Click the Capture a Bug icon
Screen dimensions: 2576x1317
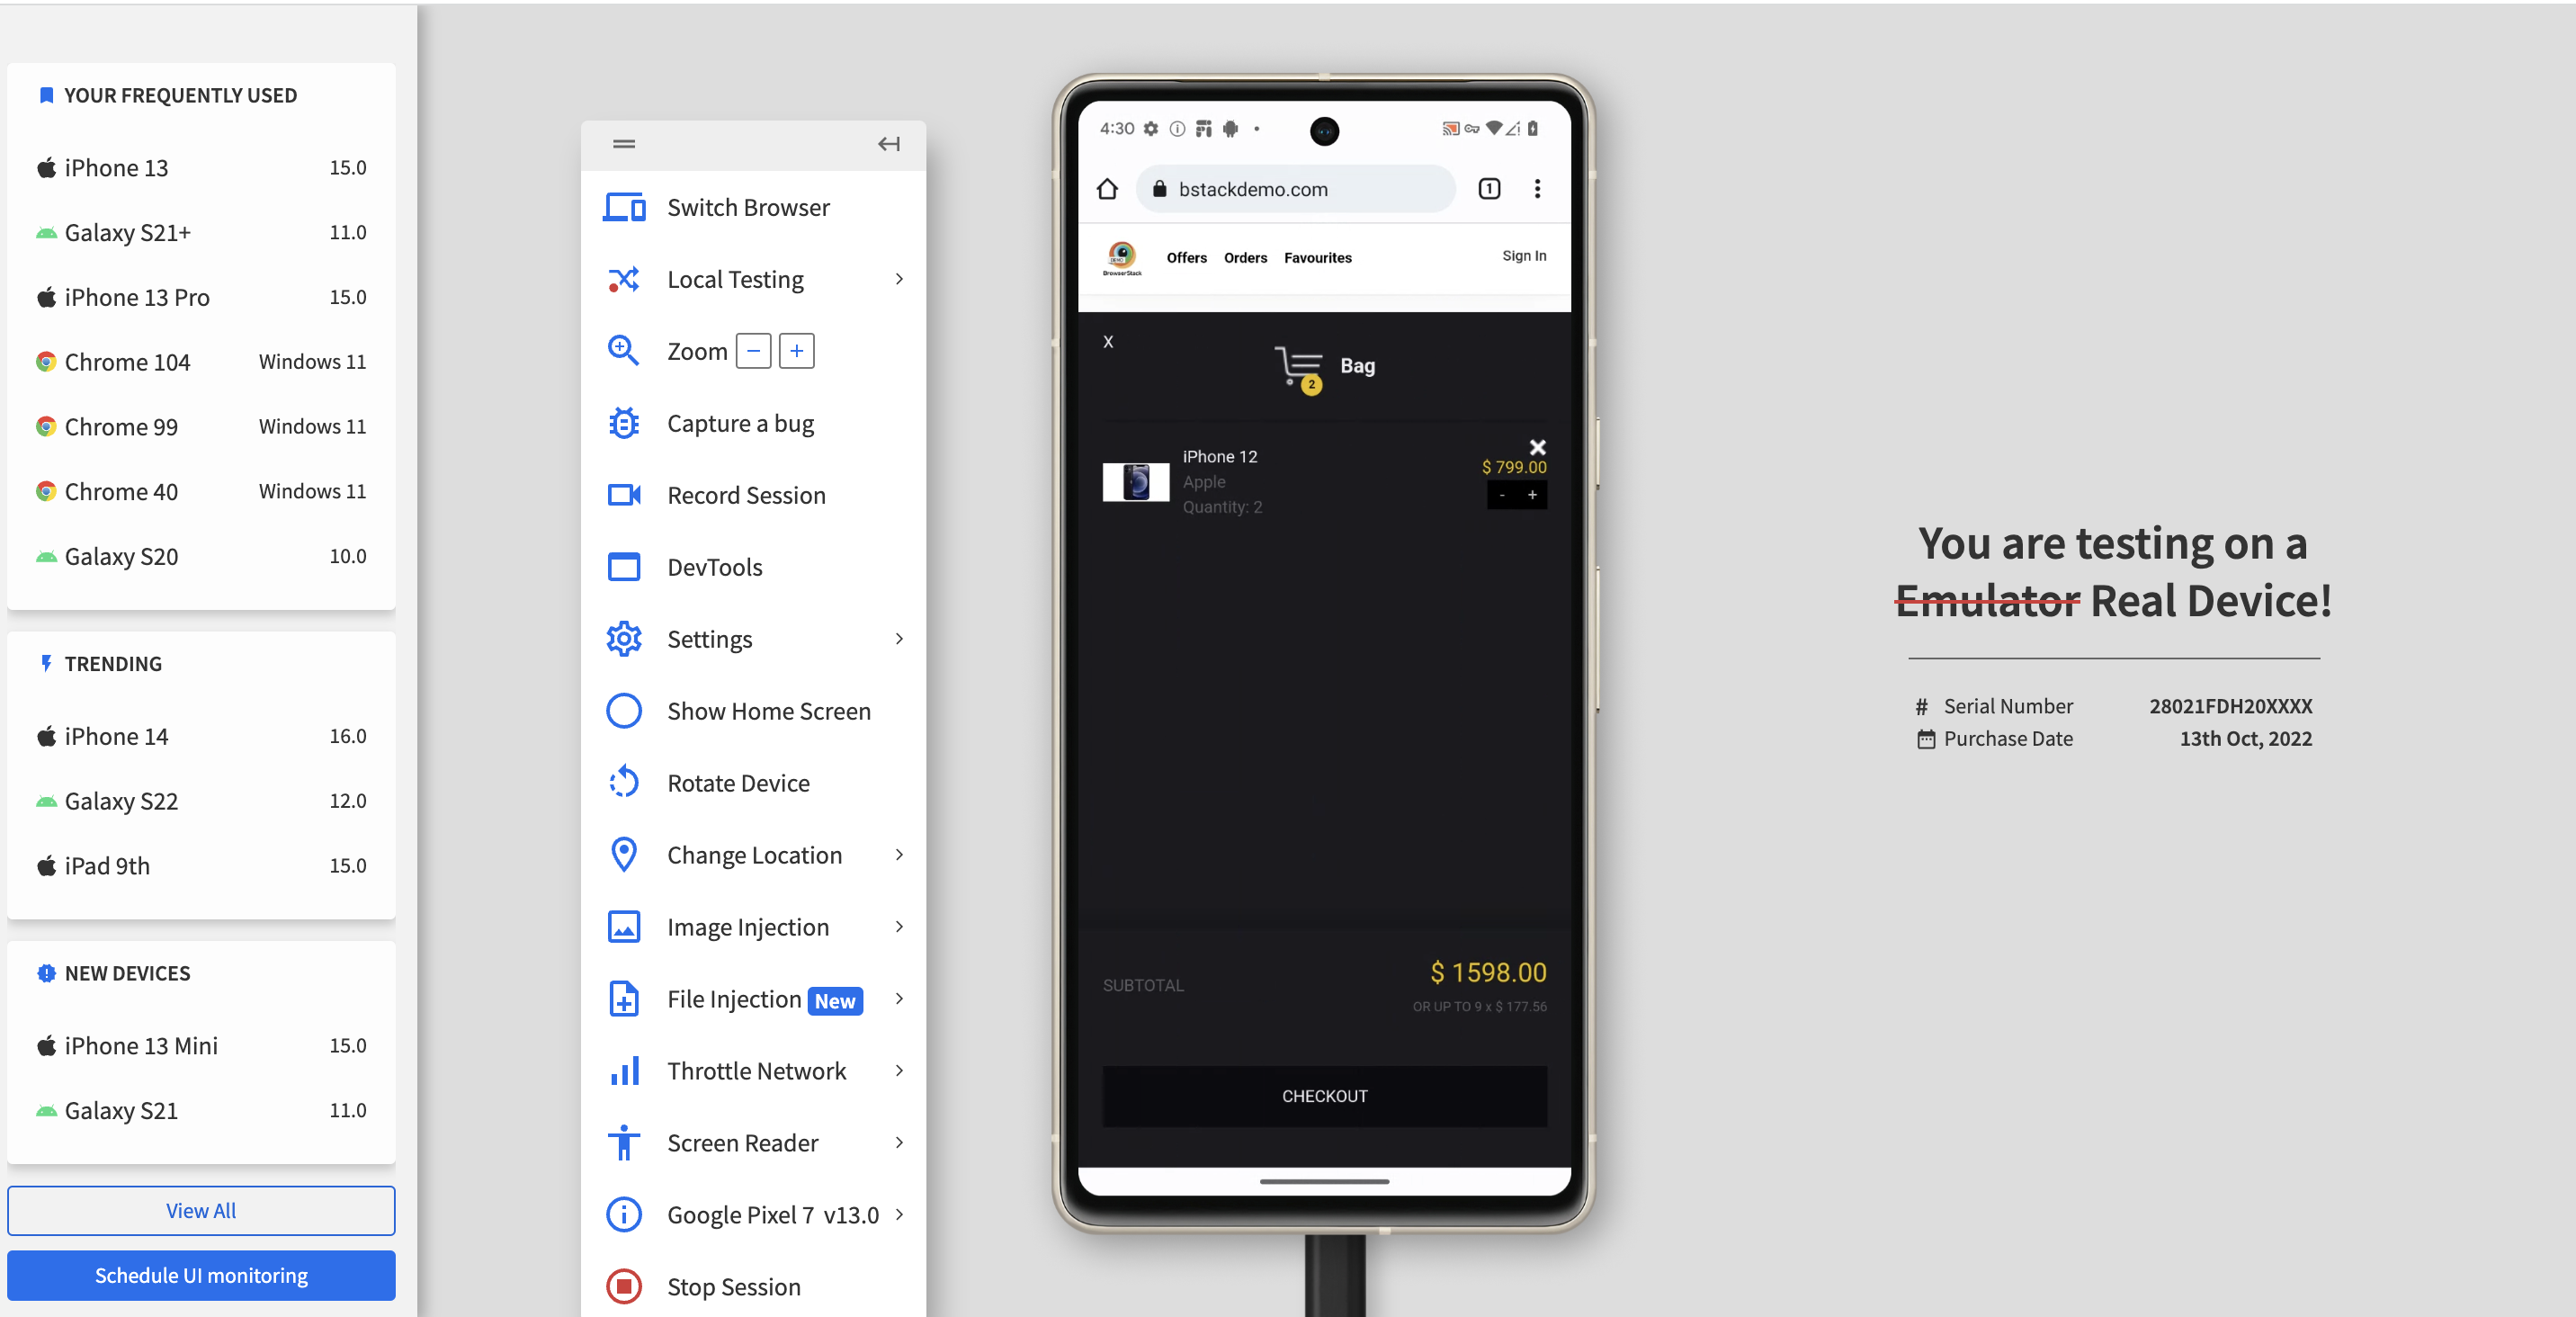tap(623, 422)
